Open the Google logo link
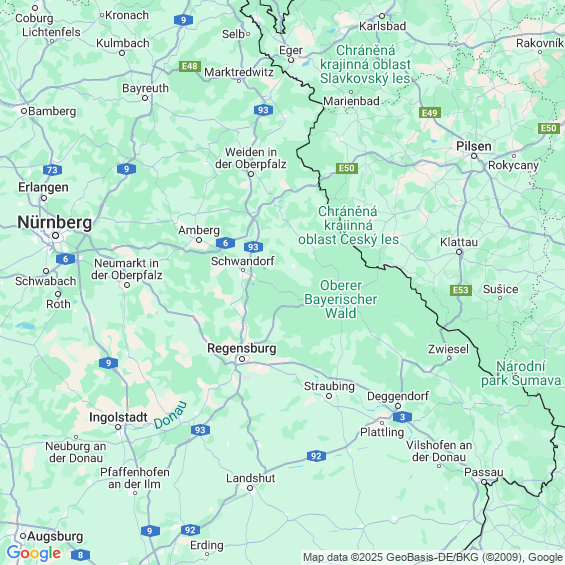The width and height of the screenshot is (565, 565). point(34,553)
